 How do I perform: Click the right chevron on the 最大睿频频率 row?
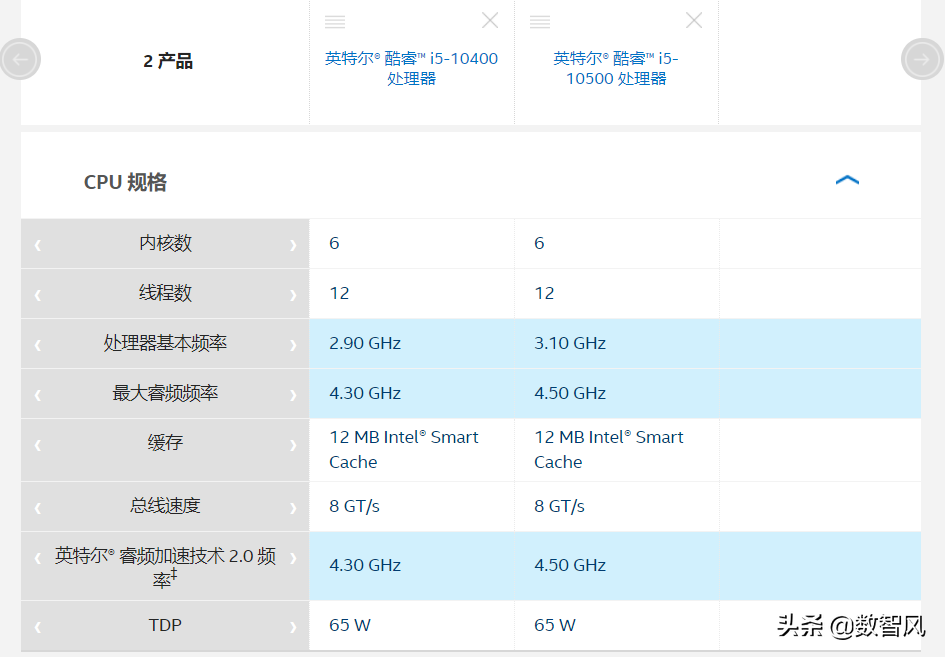(x=293, y=393)
